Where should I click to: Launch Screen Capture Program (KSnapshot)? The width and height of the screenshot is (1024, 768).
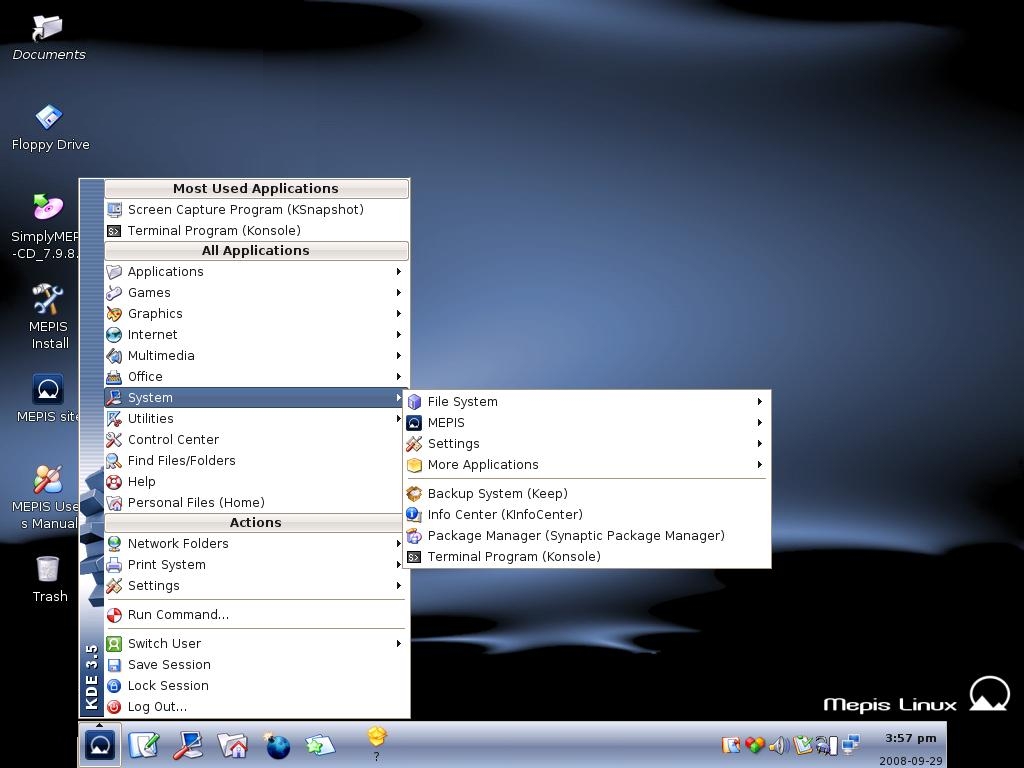[257, 210]
